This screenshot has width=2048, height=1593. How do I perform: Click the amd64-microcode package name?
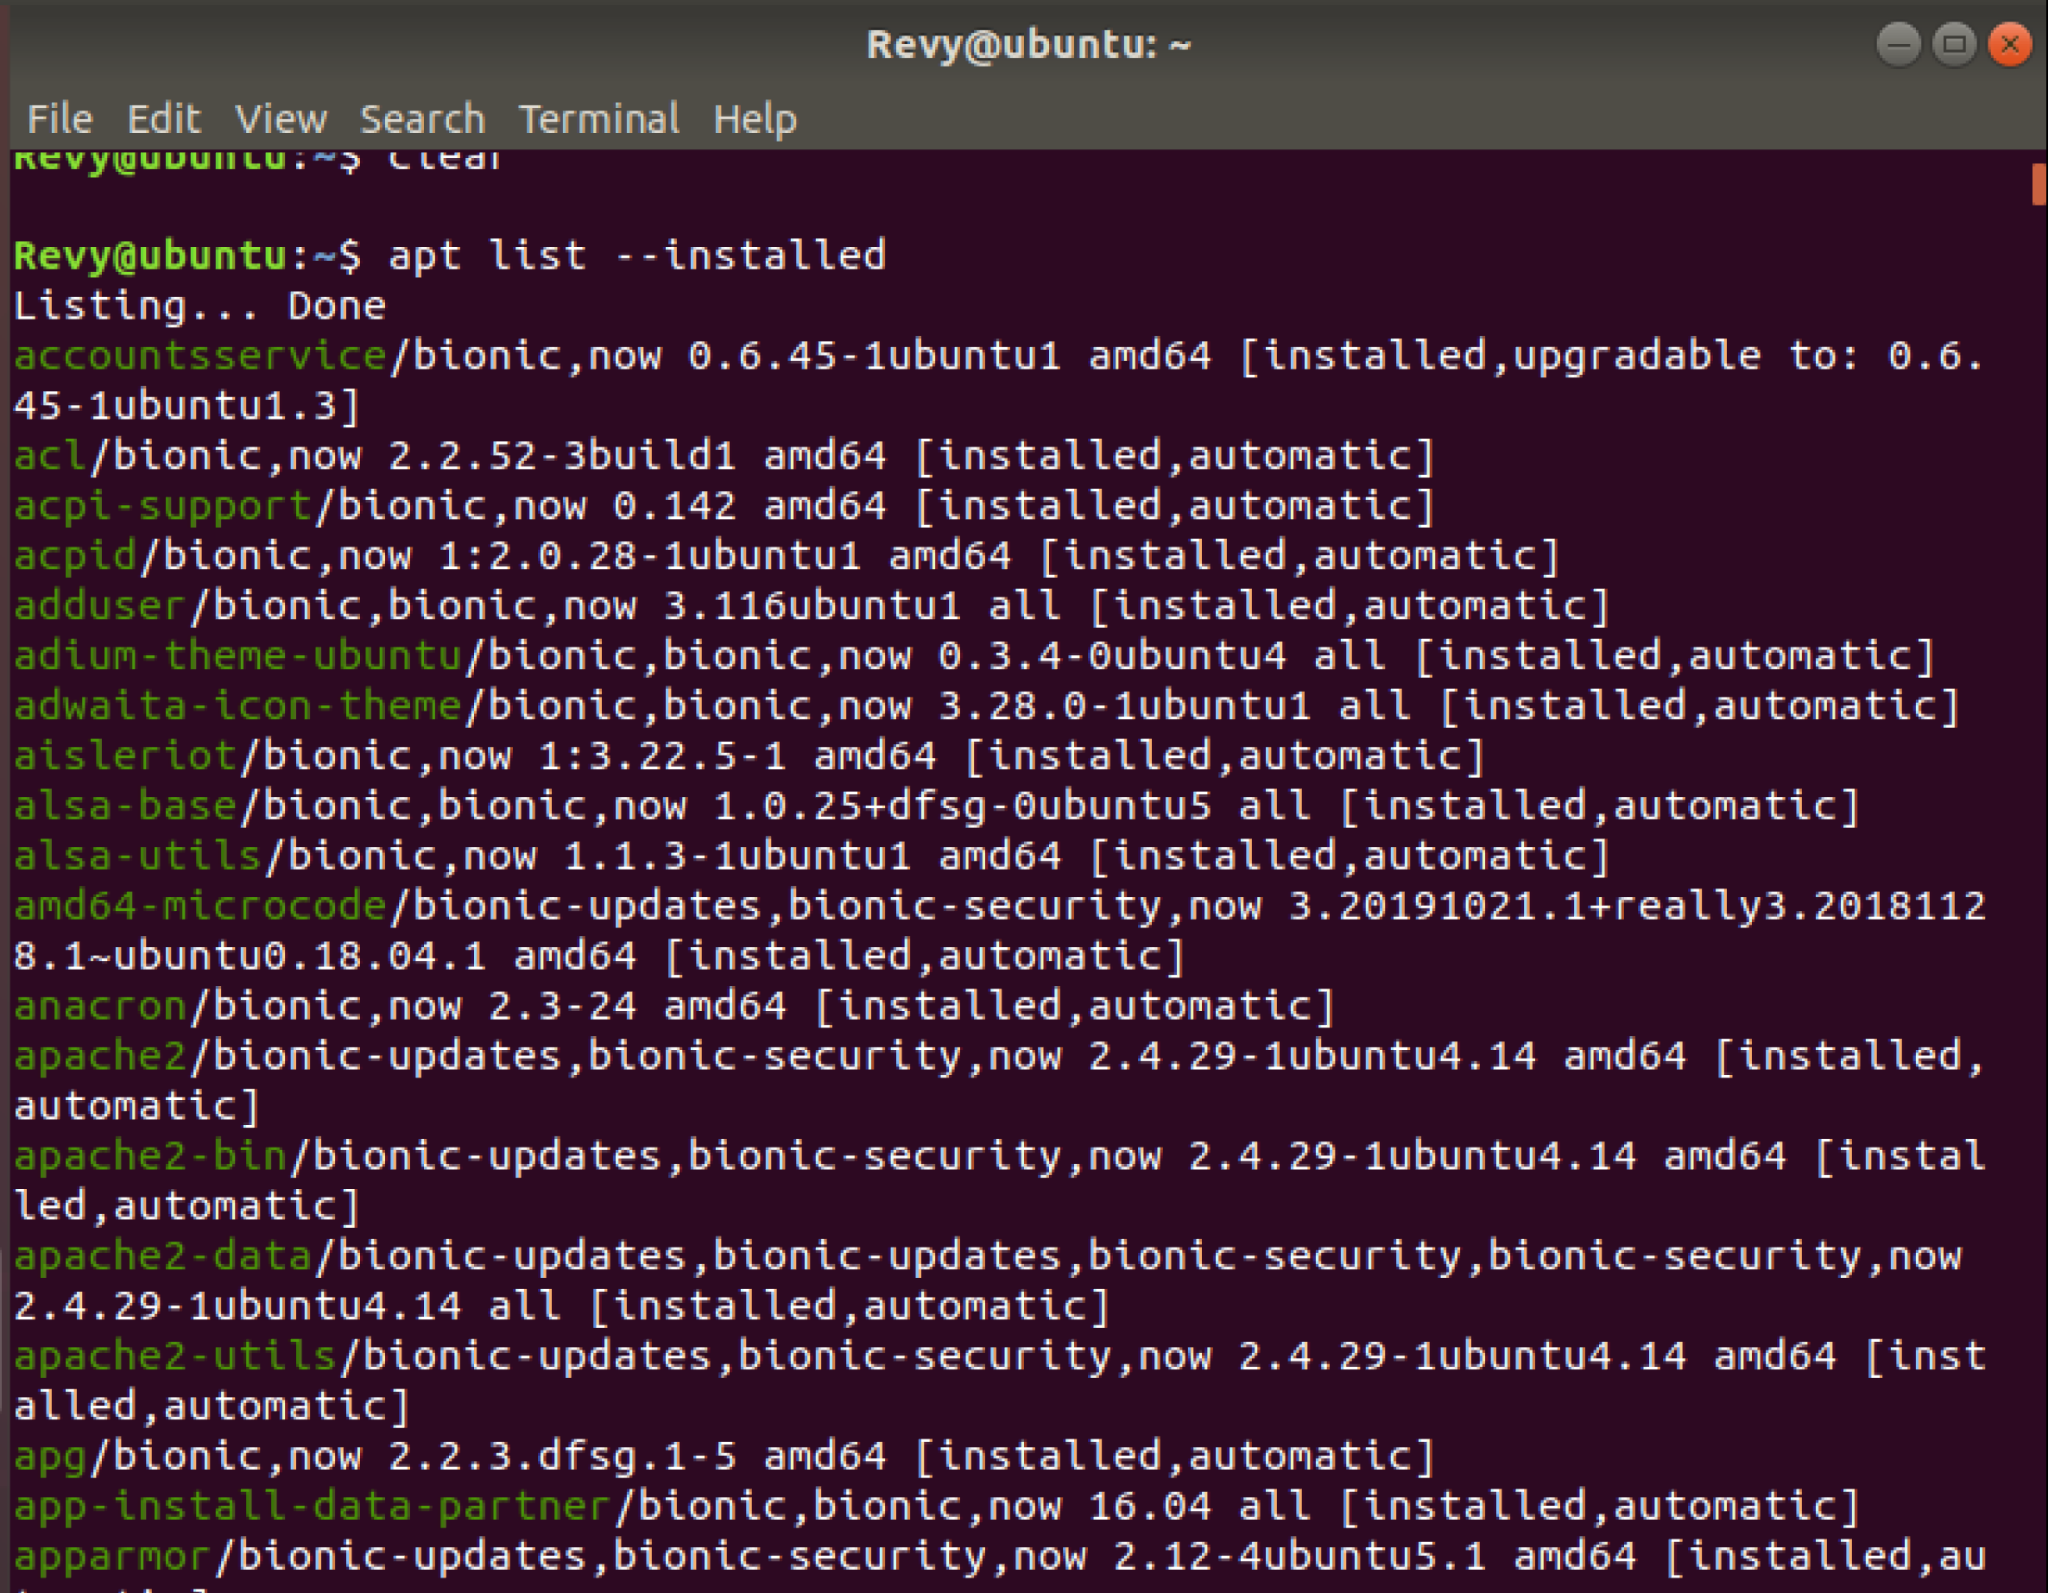coord(200,906)
